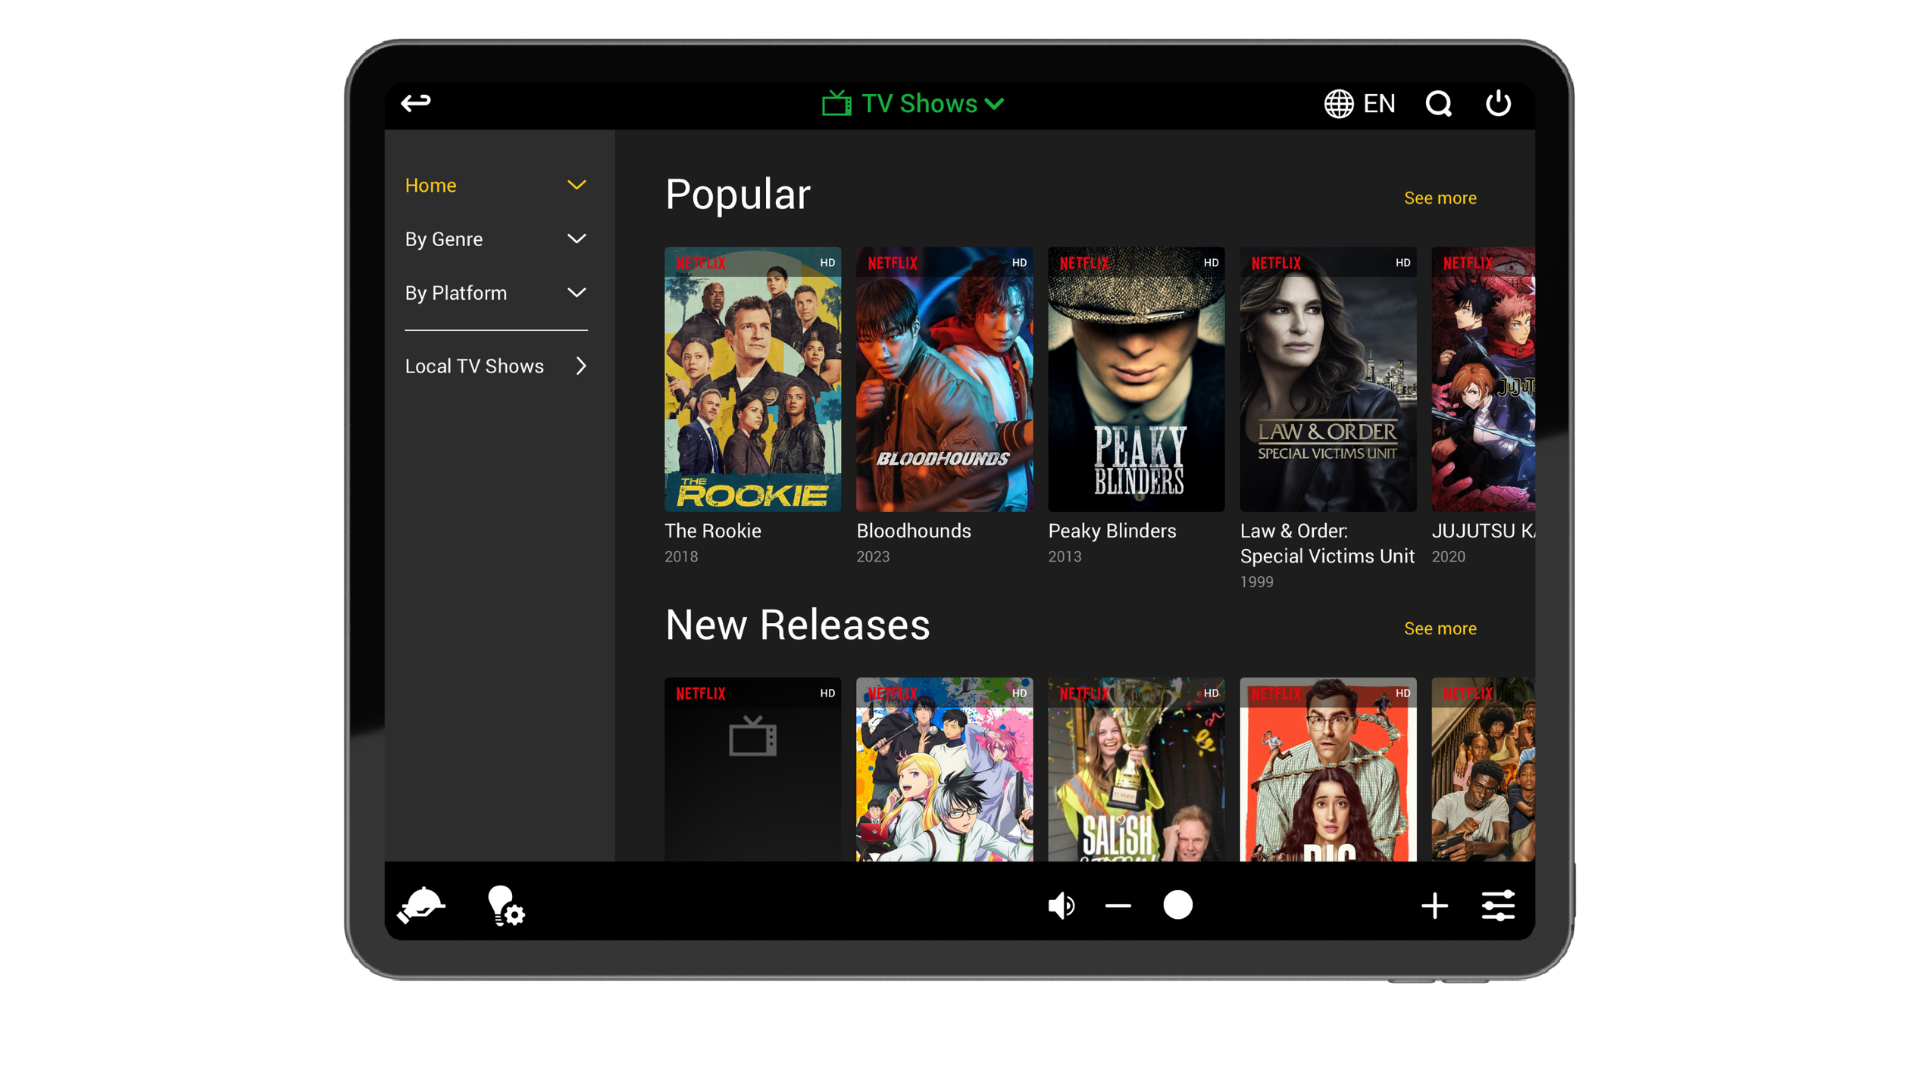Open the placeholder TV poster in New Releases
Viewport: 1920px width, 1080px height.
pos(753,769)
